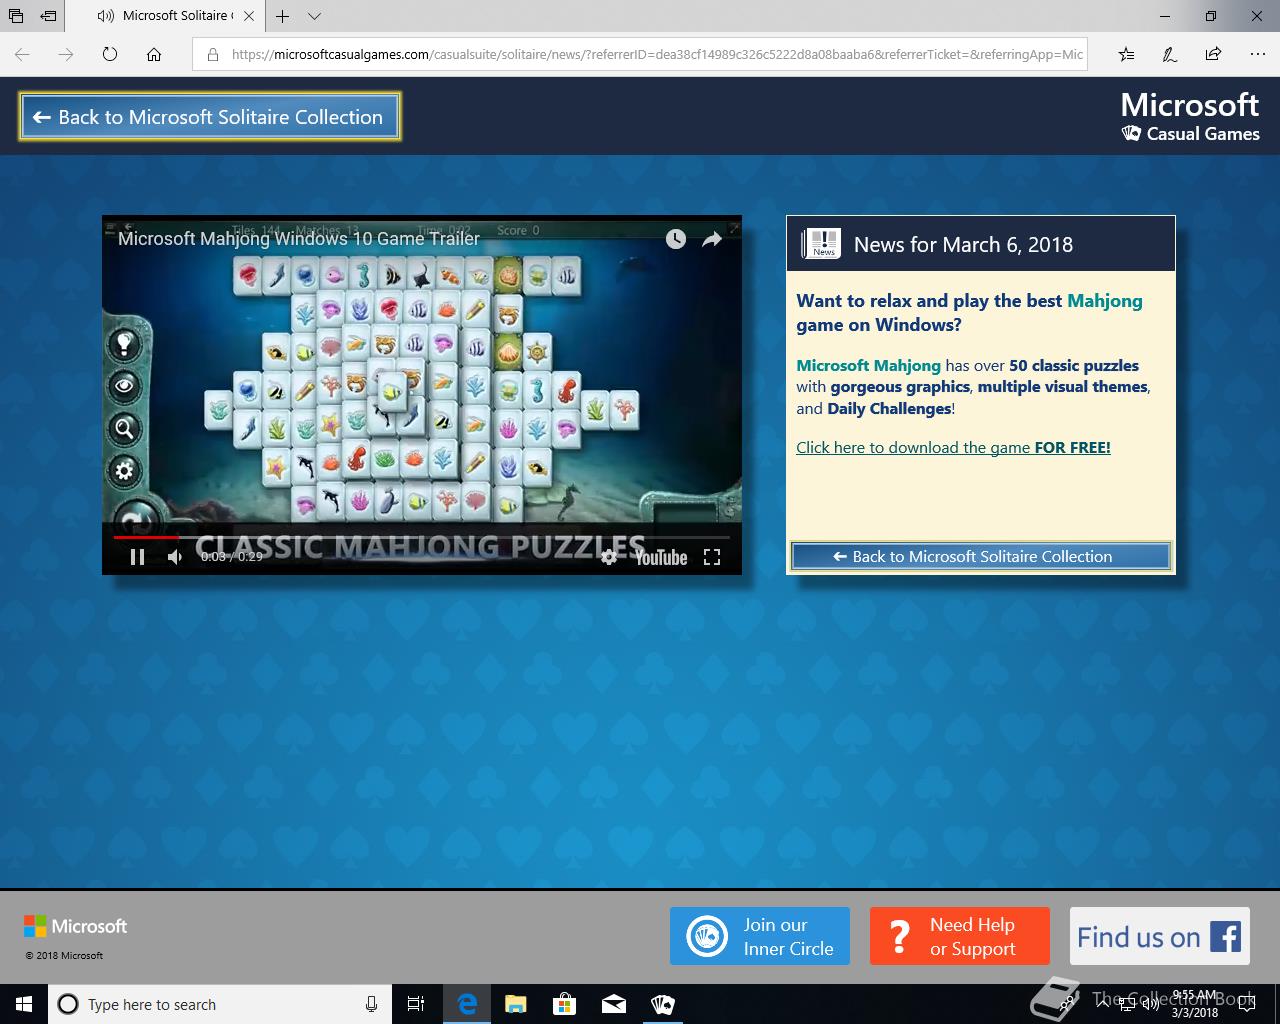Open the Favorites hub star icon
1280x1024 pixels.
(1126, 54)
